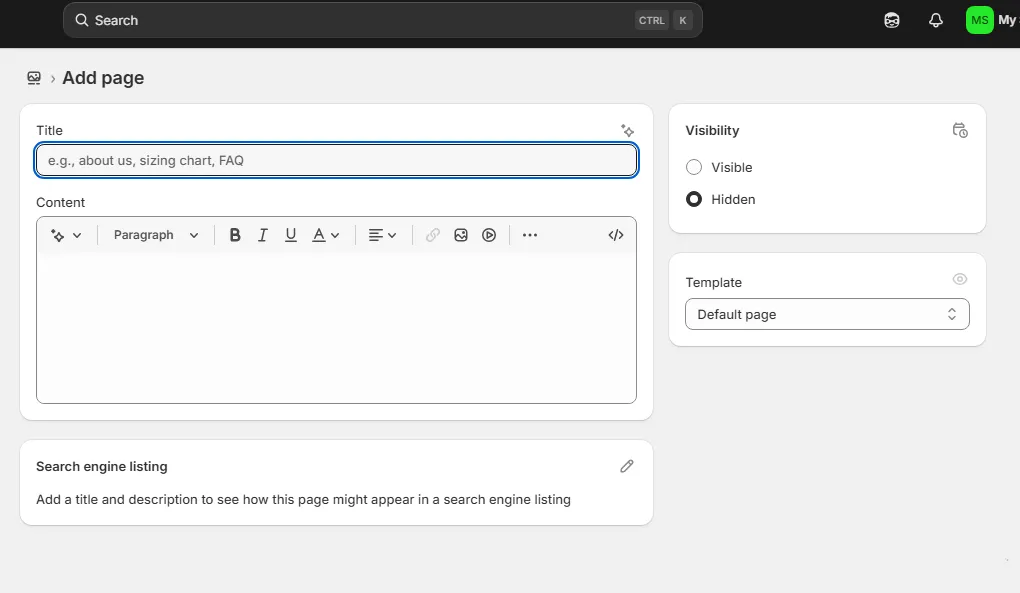Expand the text alignment options
The image size is (1020, 593).
pos(382,234)
